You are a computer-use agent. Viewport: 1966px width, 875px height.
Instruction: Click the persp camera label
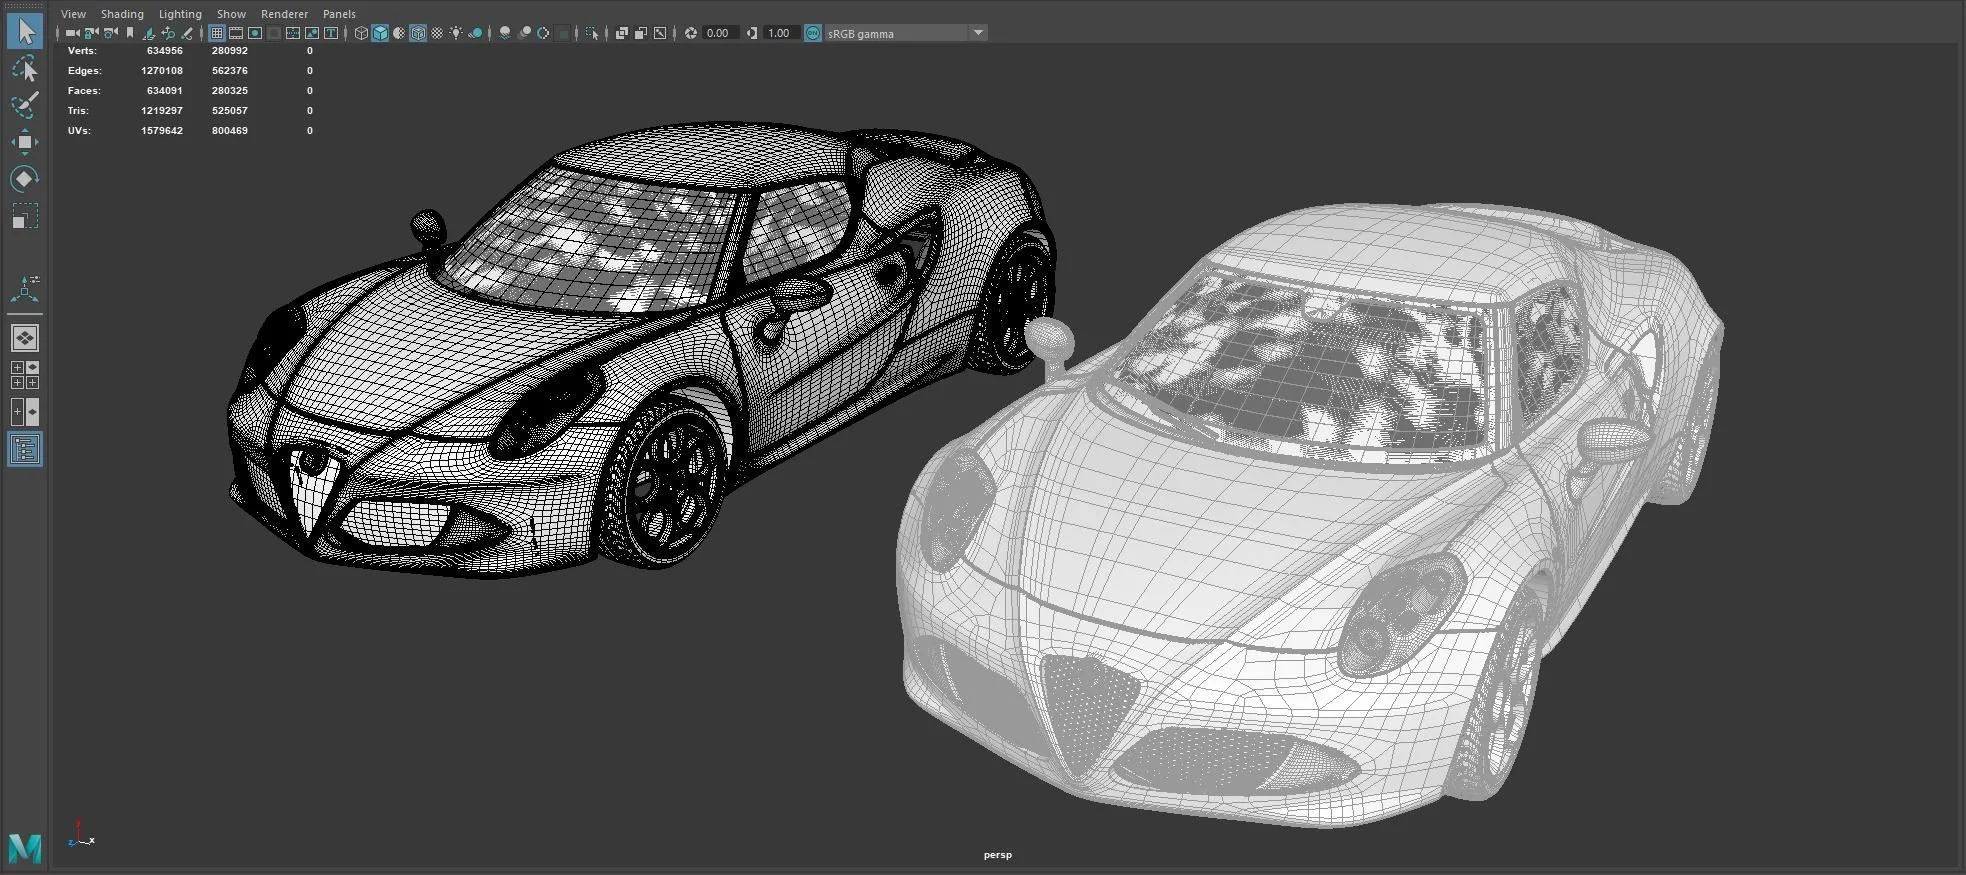tap(997, 855)
